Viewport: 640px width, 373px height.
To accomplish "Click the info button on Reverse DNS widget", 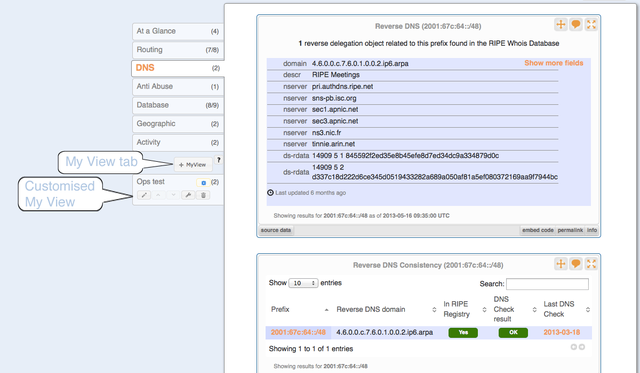I will click(x=592, y=230).
